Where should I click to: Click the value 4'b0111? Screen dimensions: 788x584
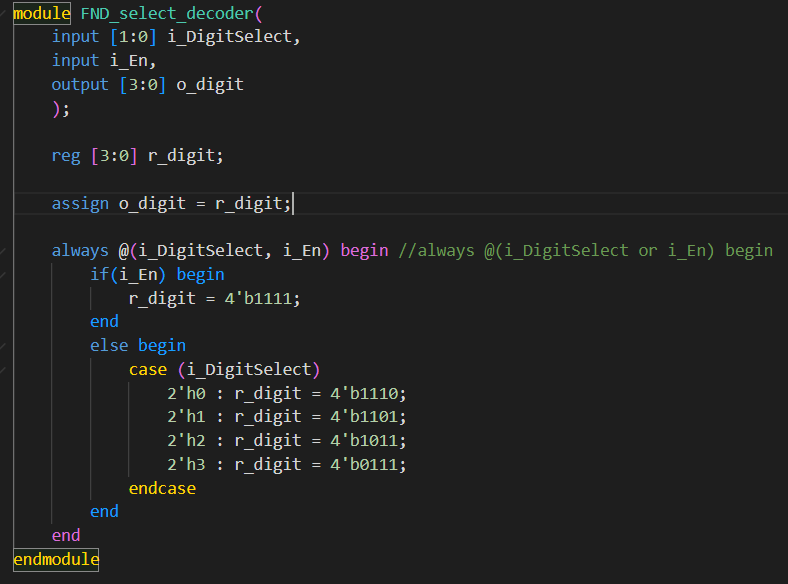(364, 464)
